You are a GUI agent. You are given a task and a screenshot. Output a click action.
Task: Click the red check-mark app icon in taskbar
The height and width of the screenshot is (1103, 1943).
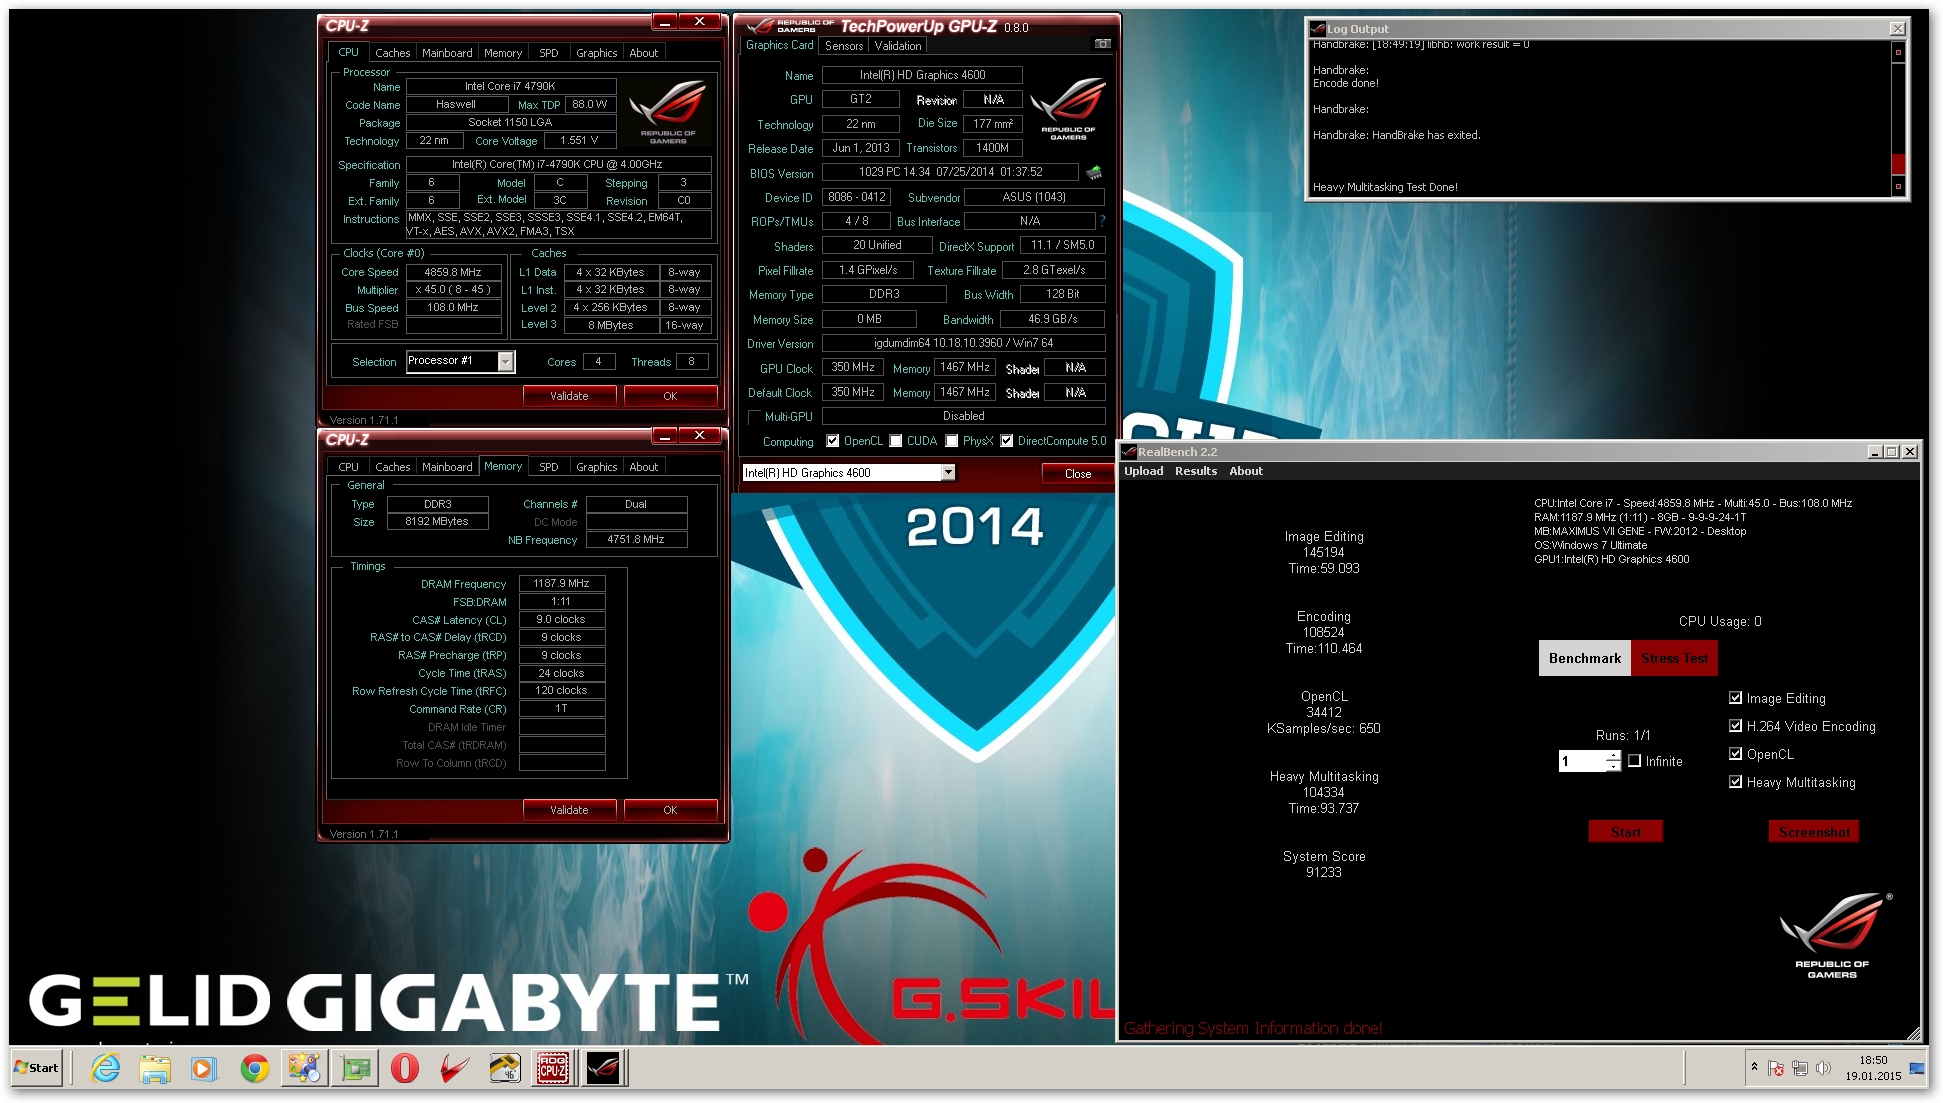tap(454, 1068)
